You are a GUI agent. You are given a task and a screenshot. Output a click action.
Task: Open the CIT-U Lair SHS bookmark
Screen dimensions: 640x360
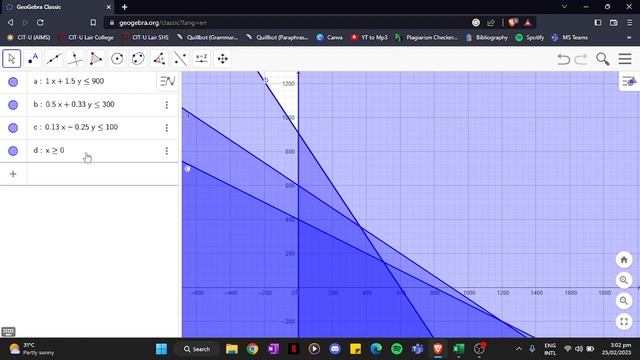(145, 37)
